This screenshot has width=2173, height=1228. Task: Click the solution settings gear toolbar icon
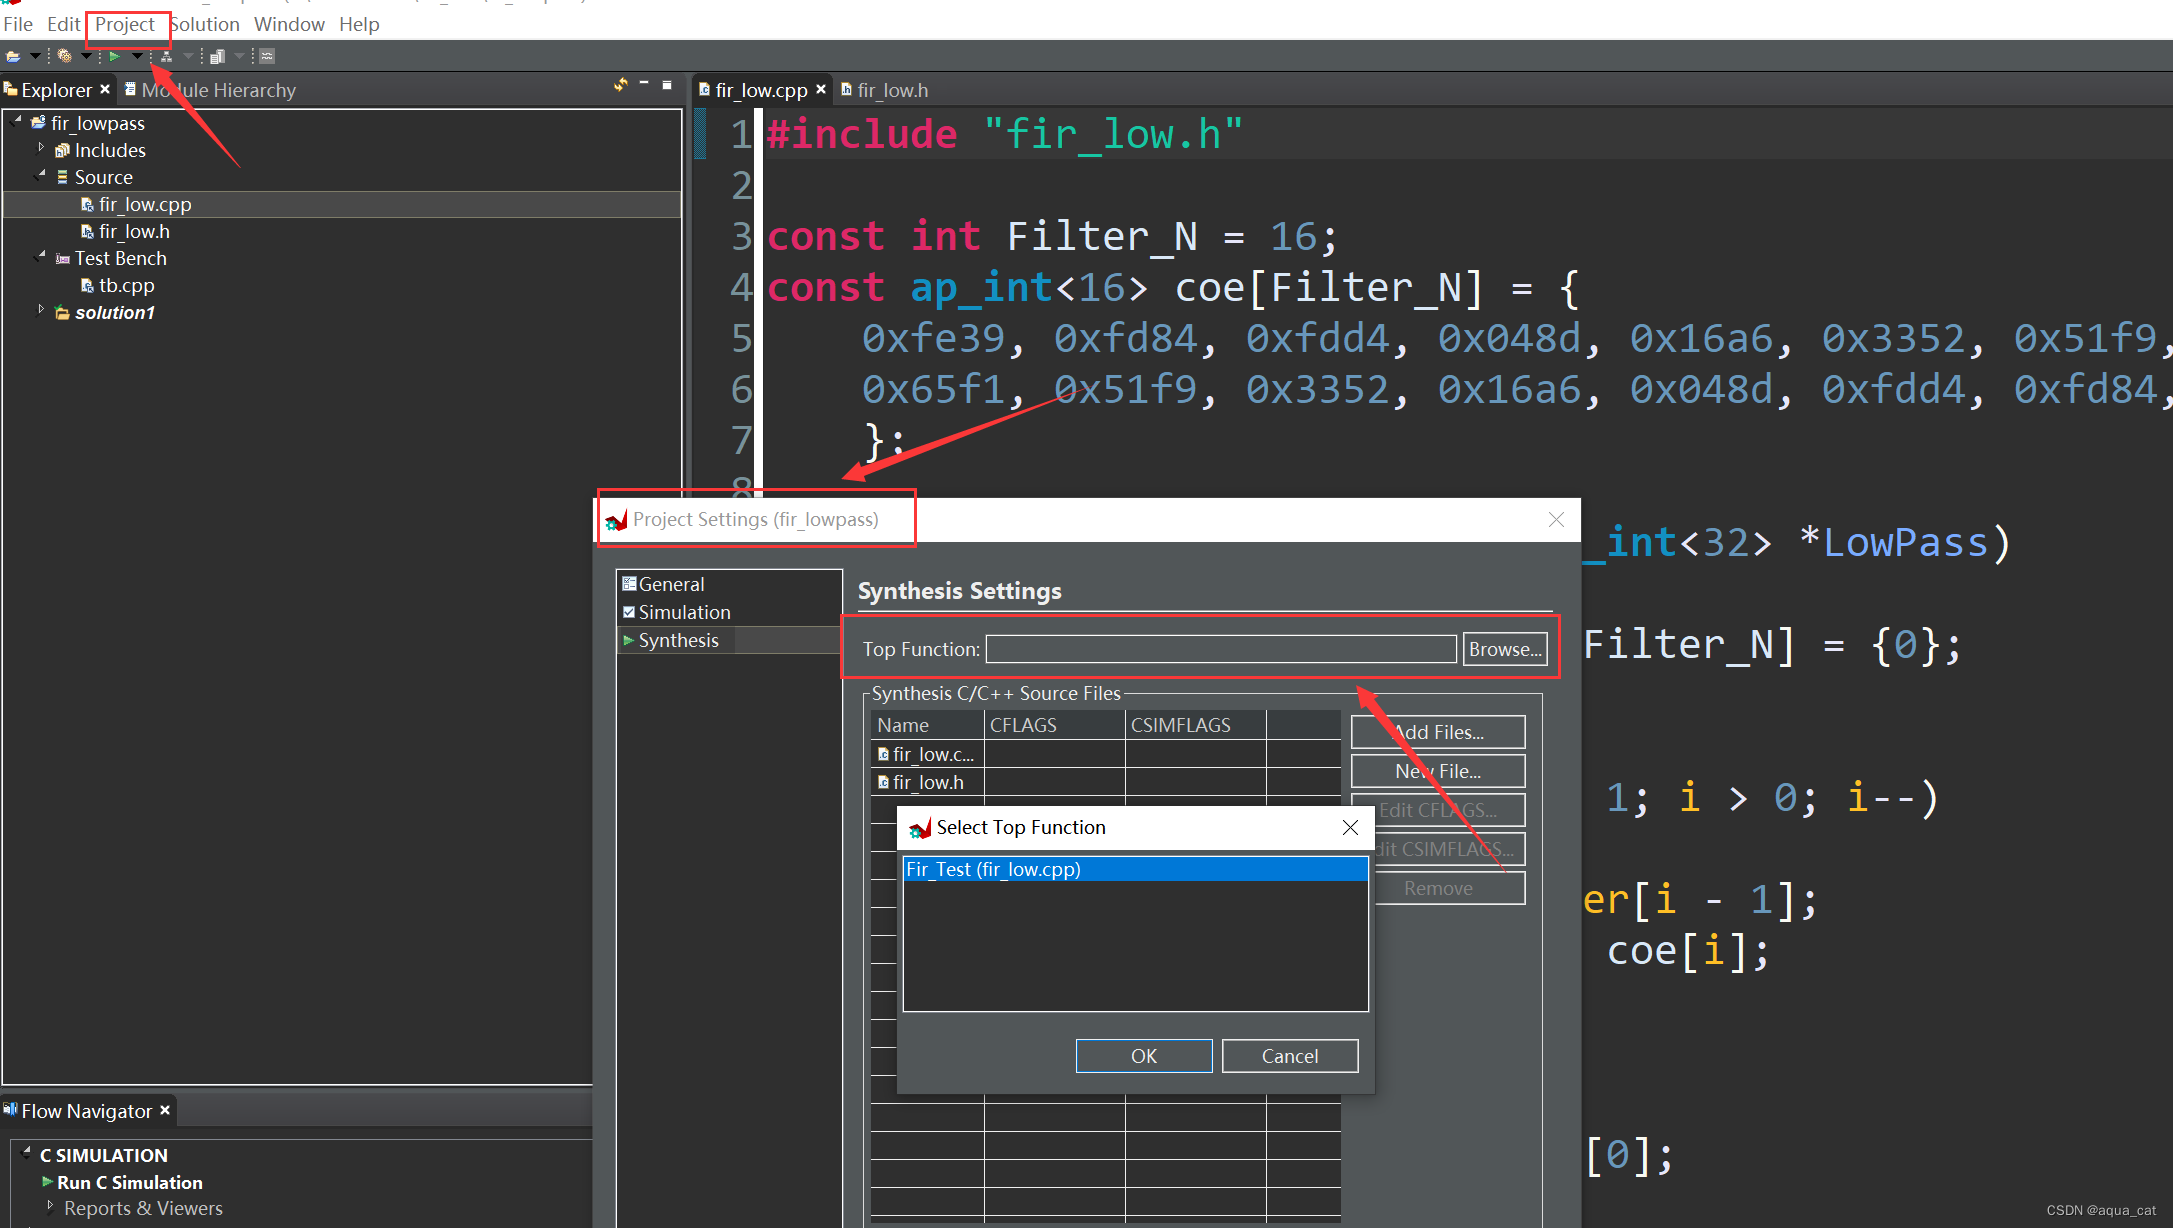tap(64, 57)
